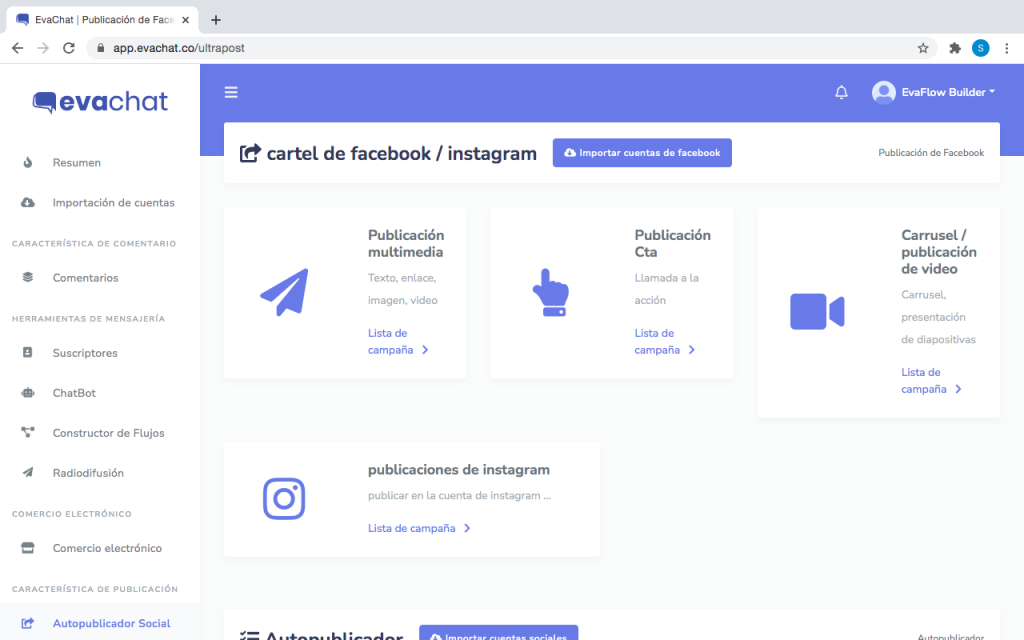
Task: Open Comercio electrónico sidebar link
Action: [107, 548]
